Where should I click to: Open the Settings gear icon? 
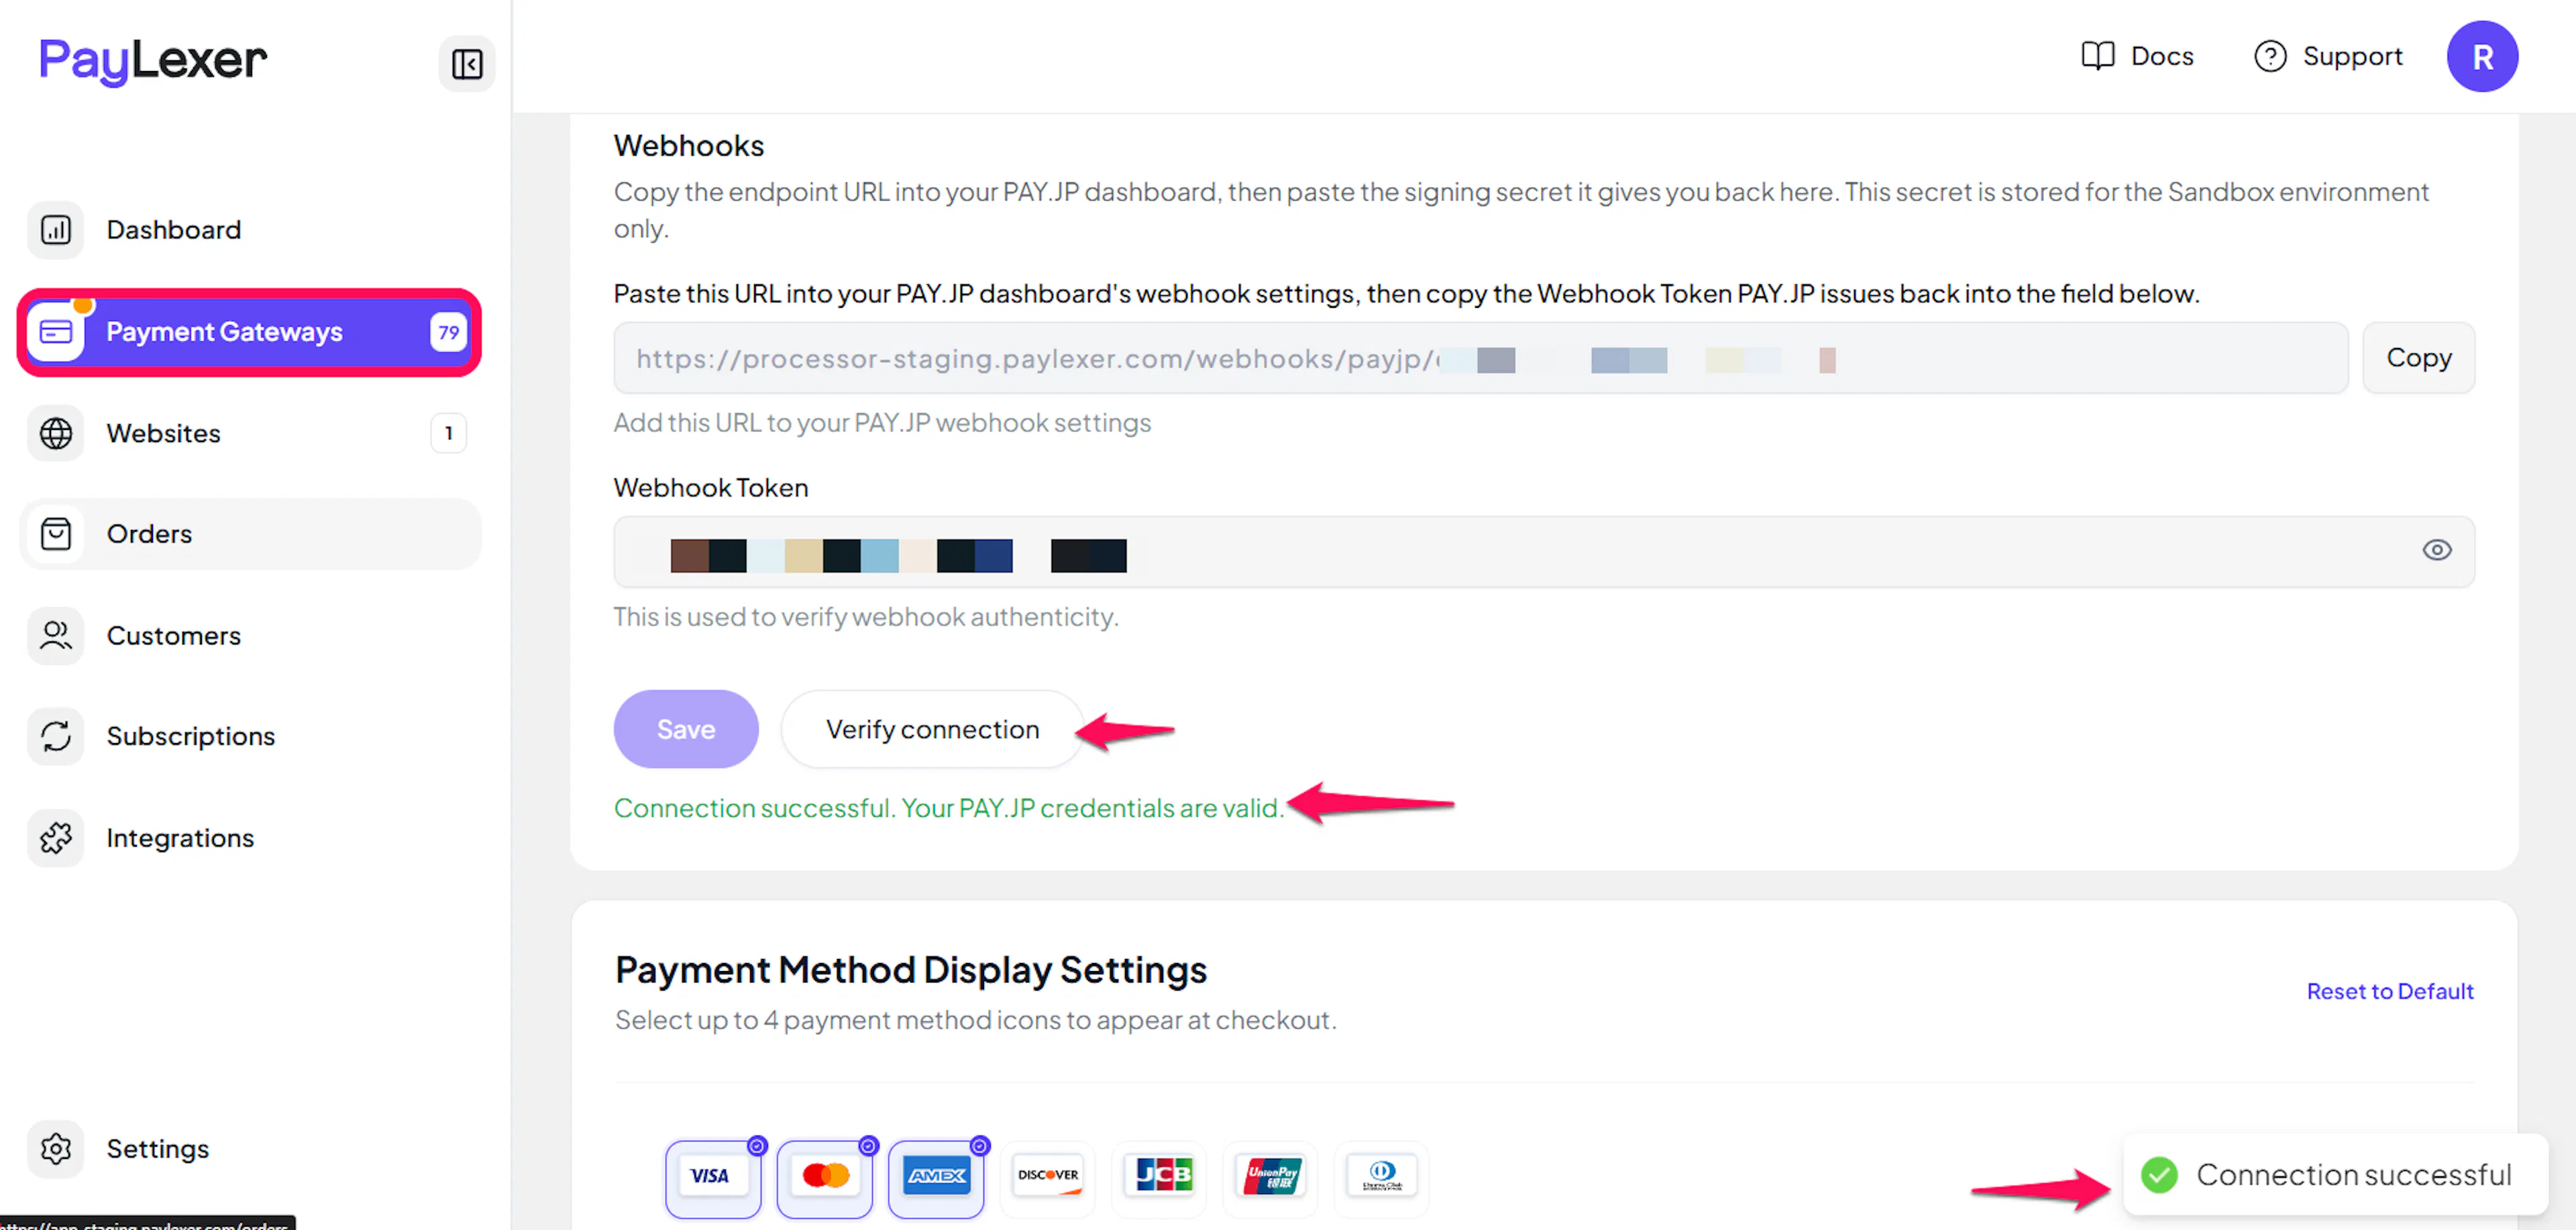(x=55, y=1148)
